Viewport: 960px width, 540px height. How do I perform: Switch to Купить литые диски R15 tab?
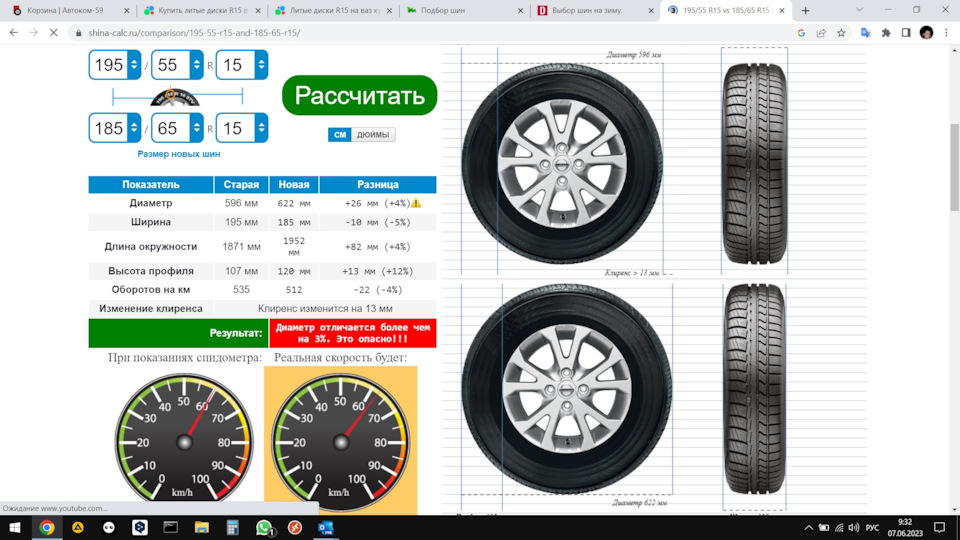[202, 10]
